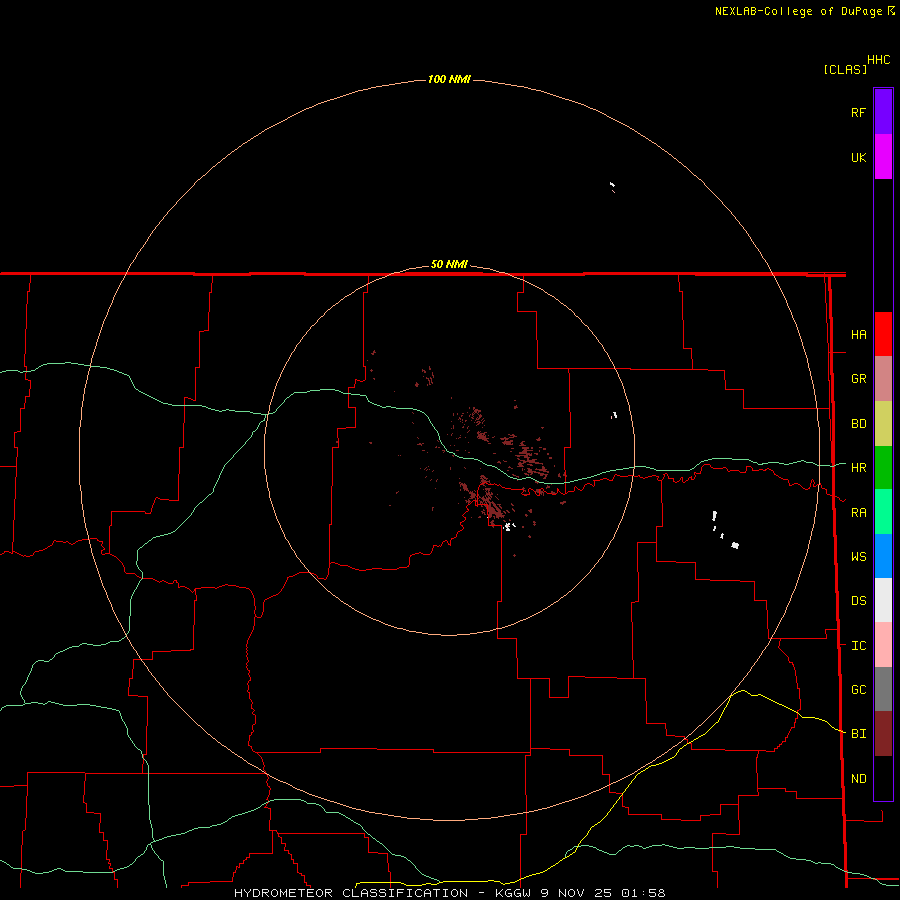This screenshot has height=900, width=900.
Task: Click the BI legend label
Action: click(858, 734)
